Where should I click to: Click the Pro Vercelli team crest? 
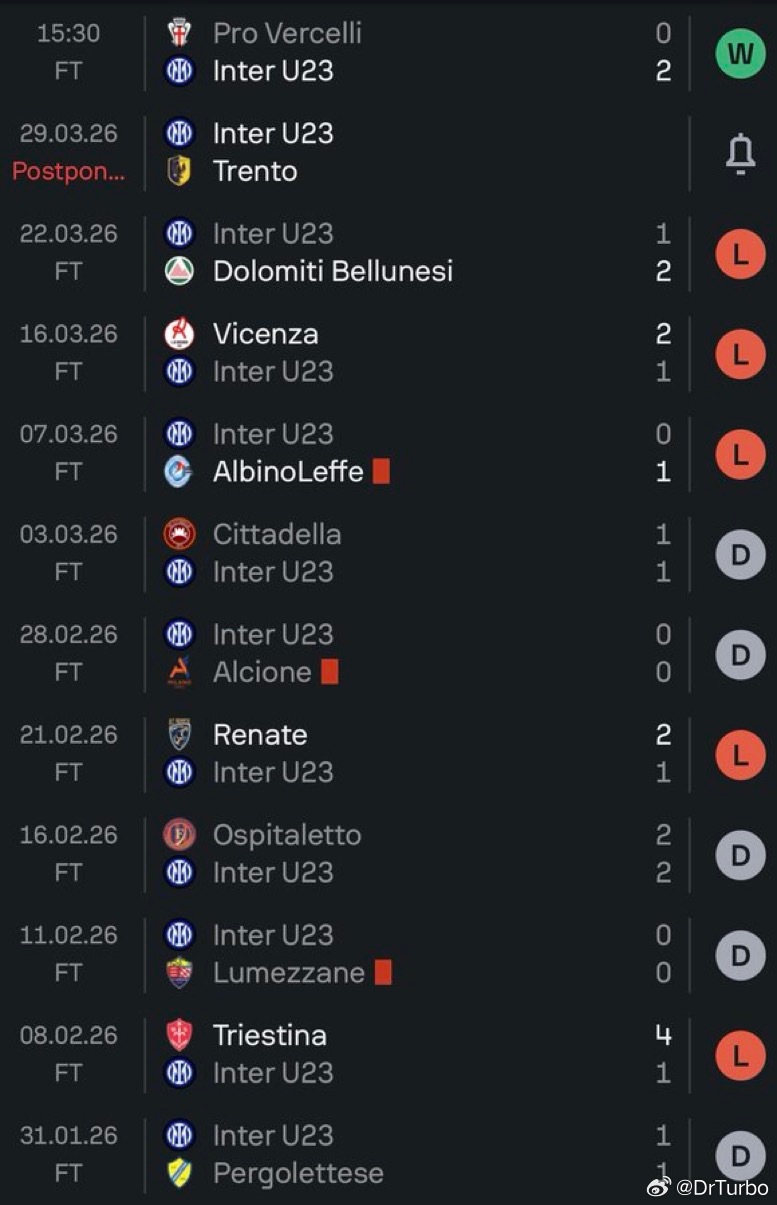pos(179,33)
